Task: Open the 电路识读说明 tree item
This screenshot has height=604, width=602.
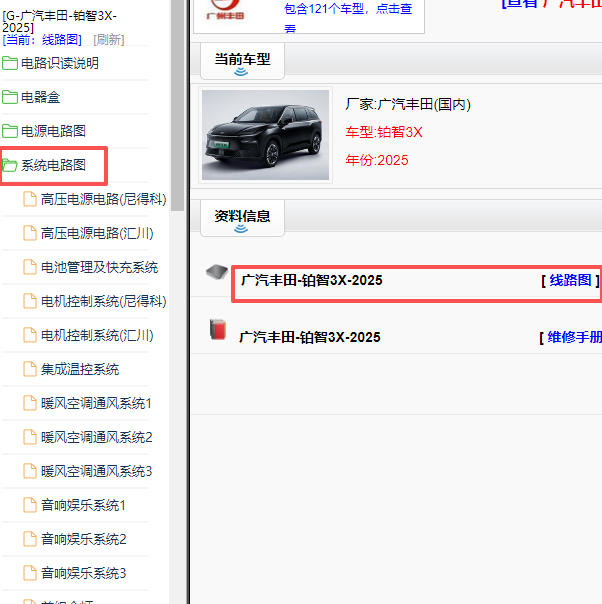Action: pos(60,63)
